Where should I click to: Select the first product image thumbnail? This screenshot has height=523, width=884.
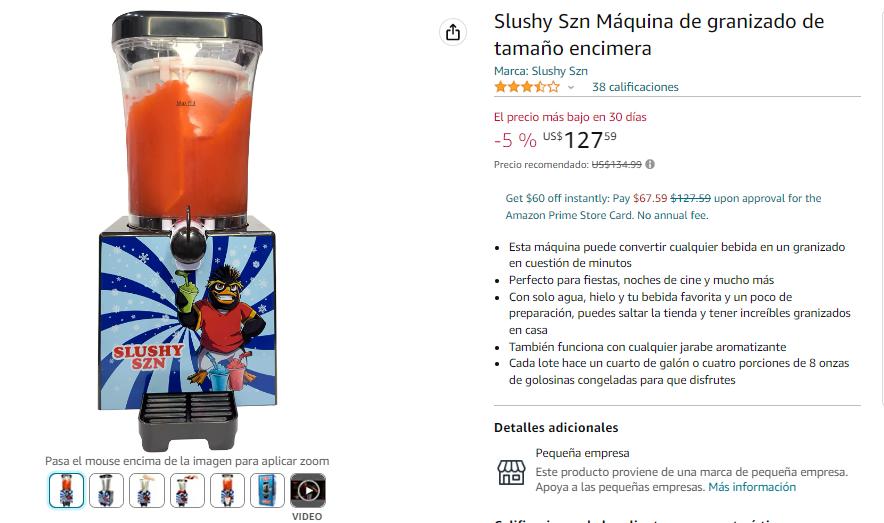pyautogui.click(x=67, y=490)
